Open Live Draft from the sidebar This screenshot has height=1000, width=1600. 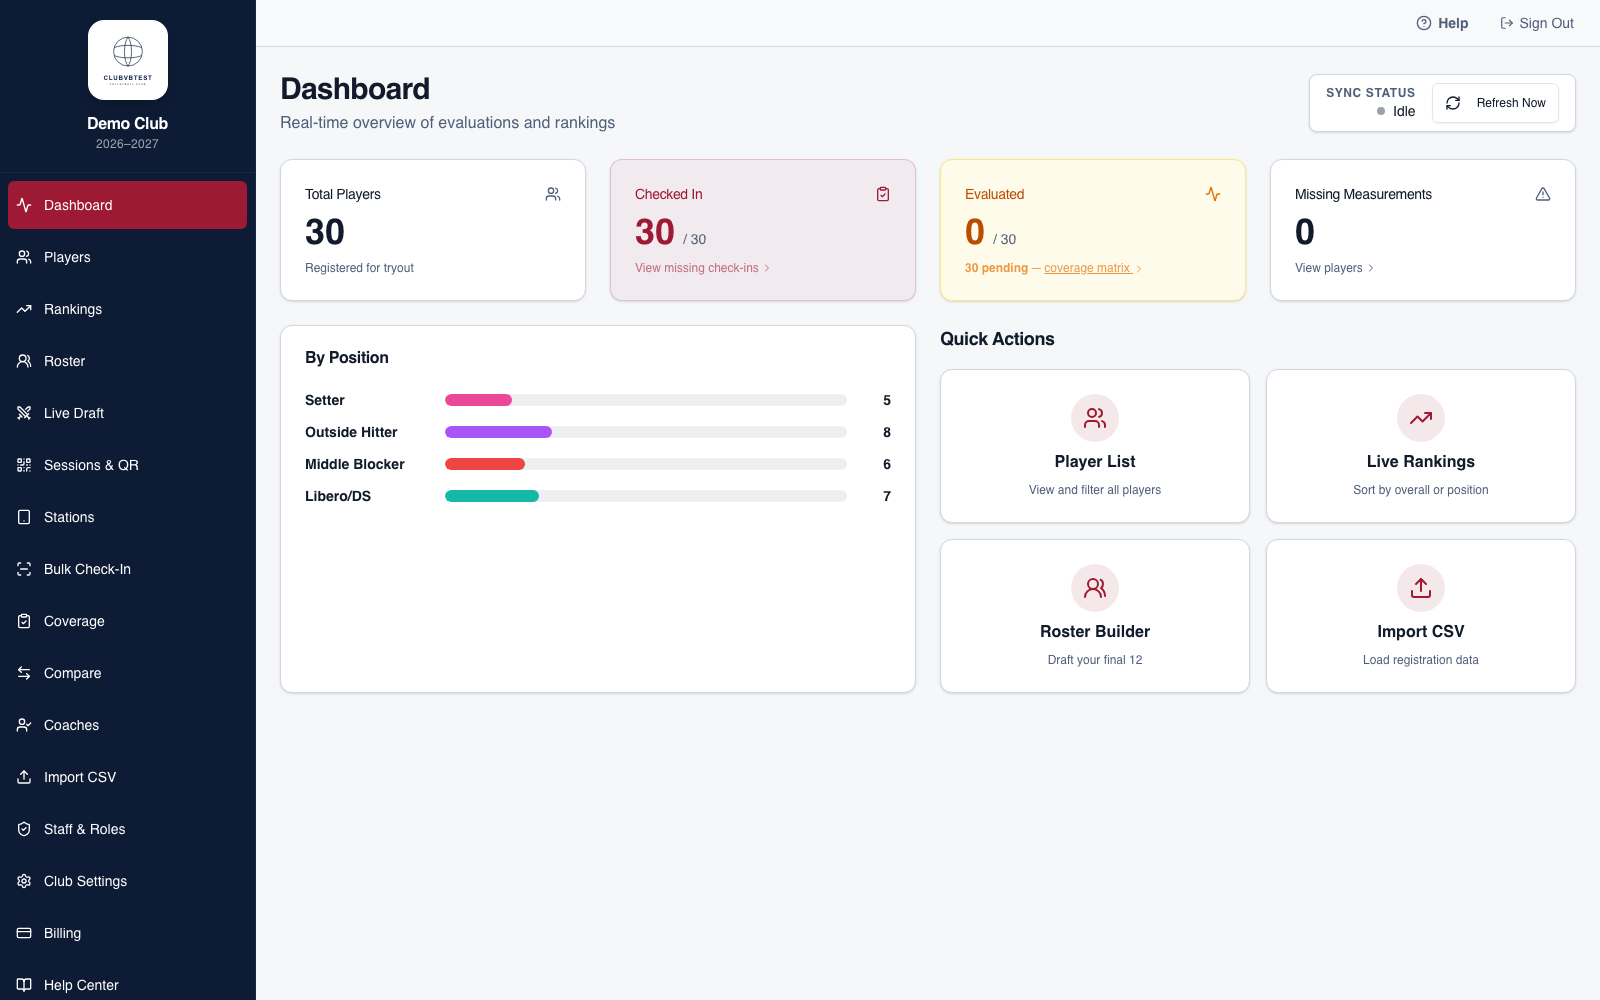pyautogui.click(x=127, y=413)
